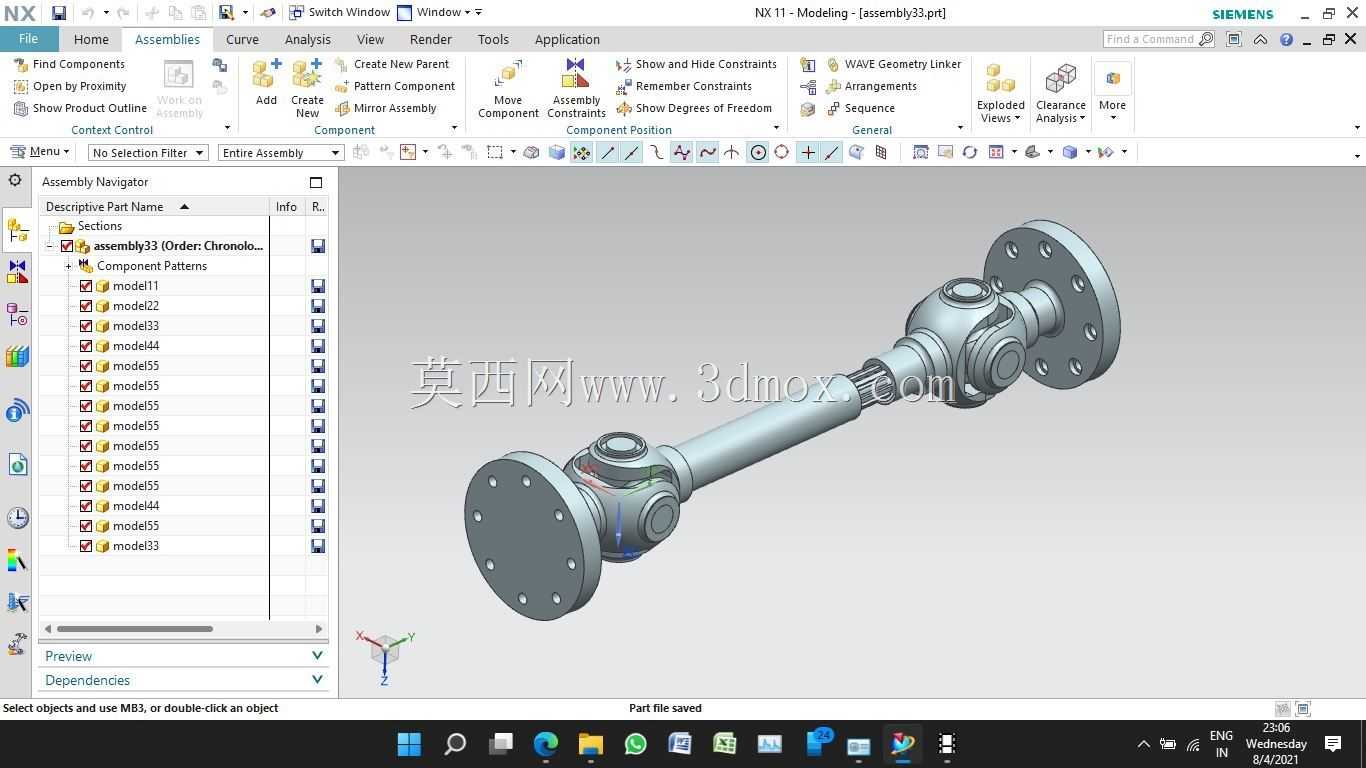Toggle the Enable Snap Point button
The height and width of the screenshot is (768, 1366).
coord(581,152)
